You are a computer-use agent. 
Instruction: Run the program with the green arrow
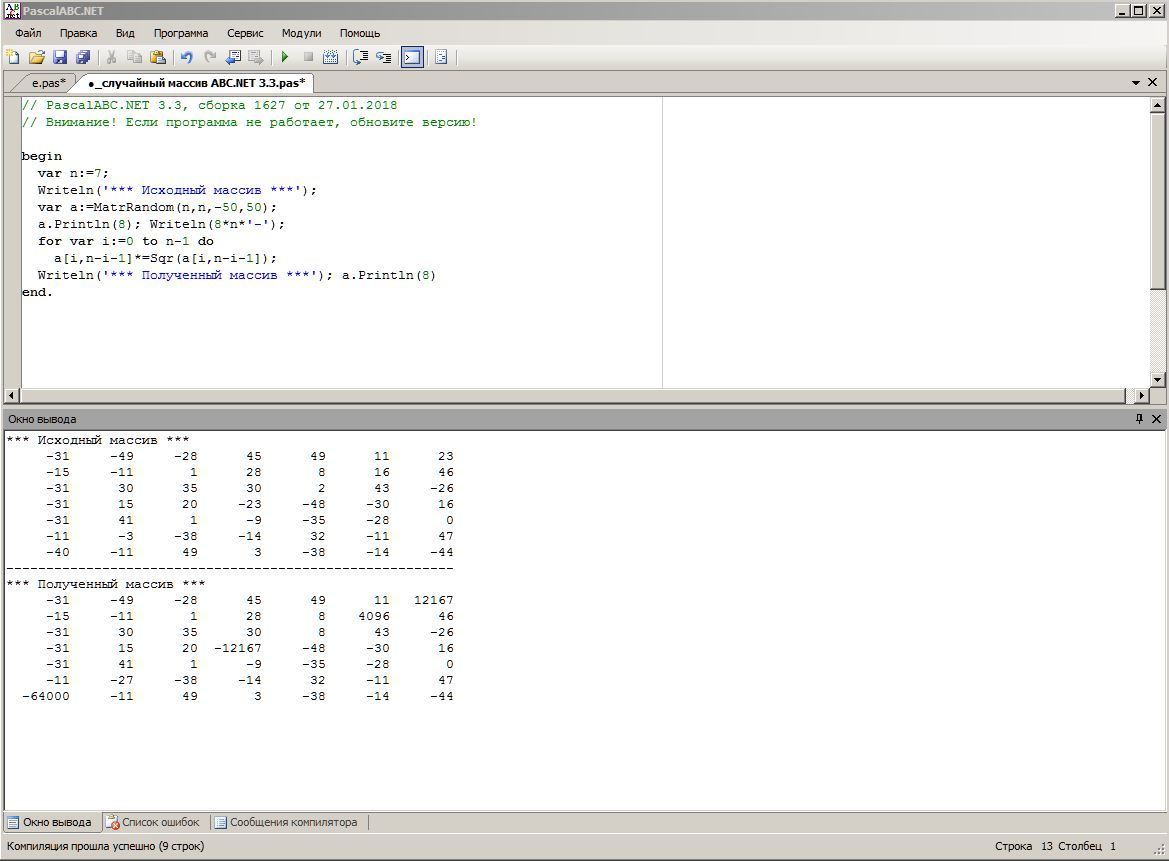coord(285,58)
